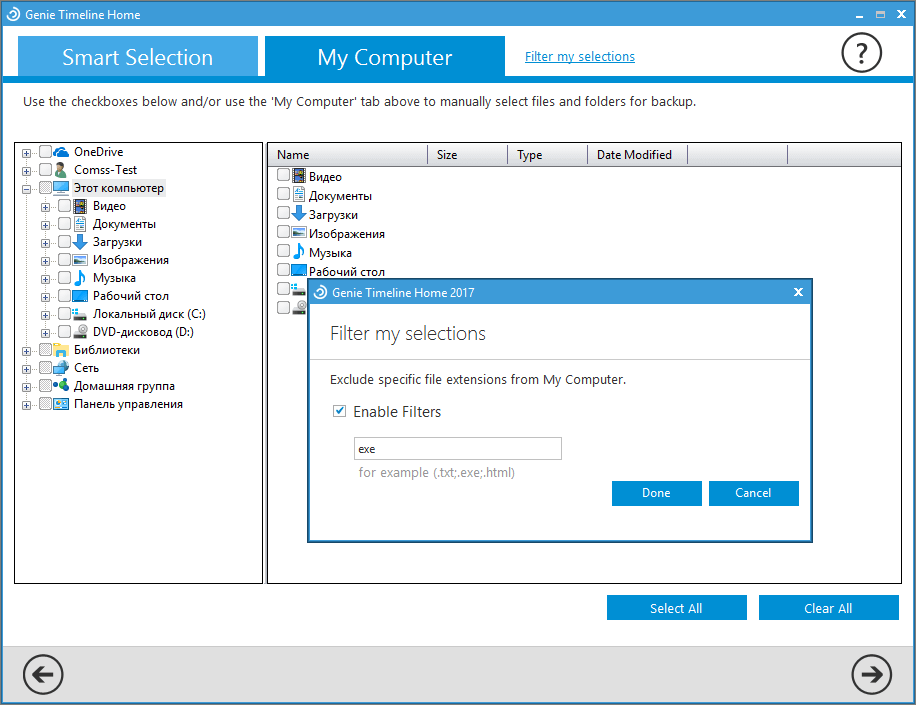Click the Видео film icon in tree

(80, 206)
